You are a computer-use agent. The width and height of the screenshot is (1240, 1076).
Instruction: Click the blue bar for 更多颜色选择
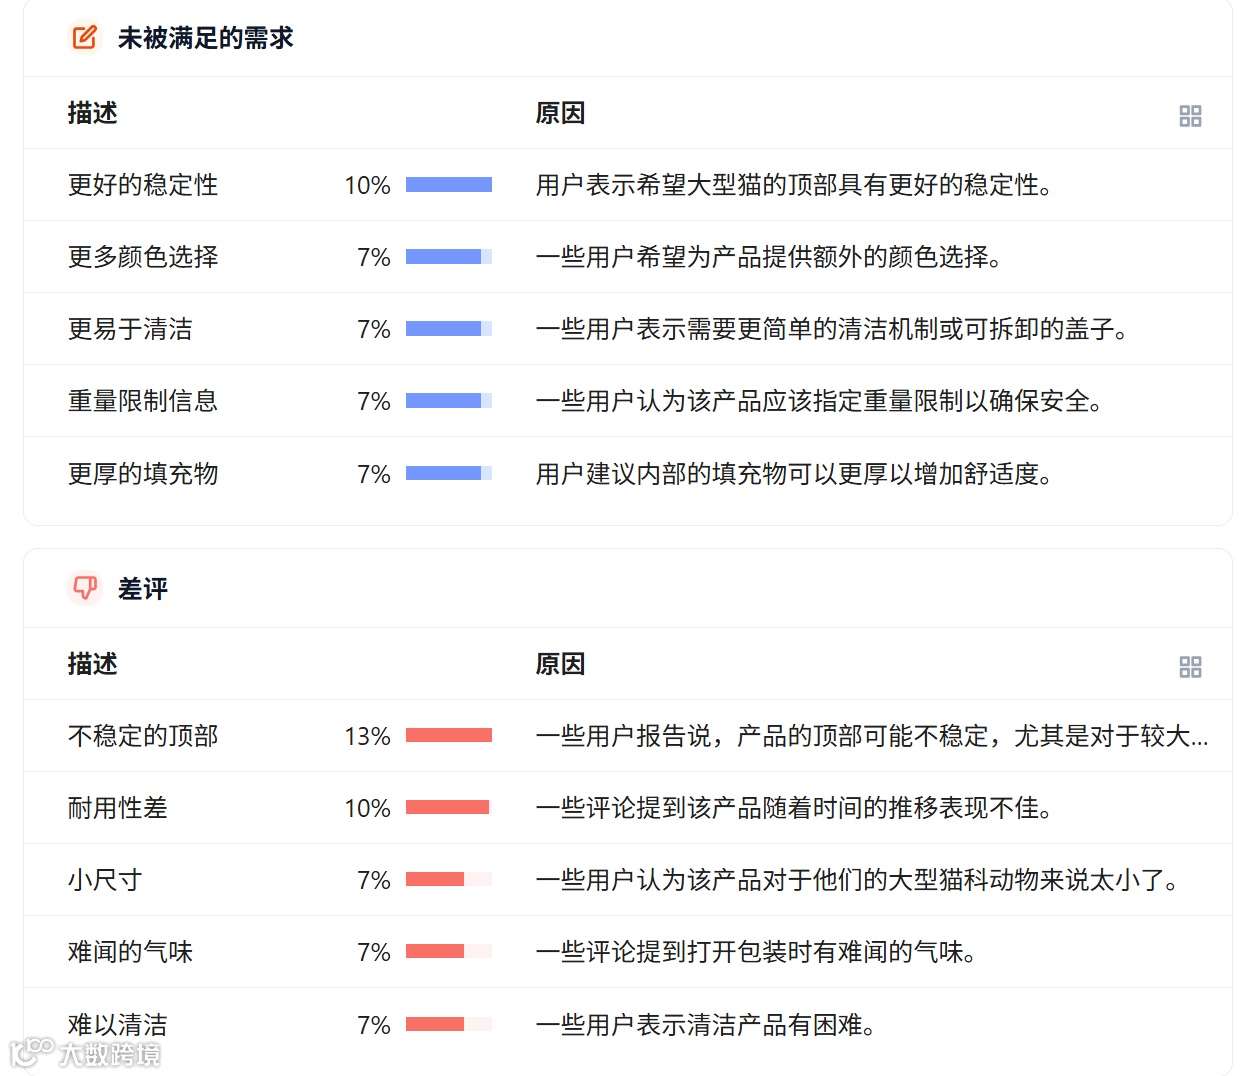point(448,257)
